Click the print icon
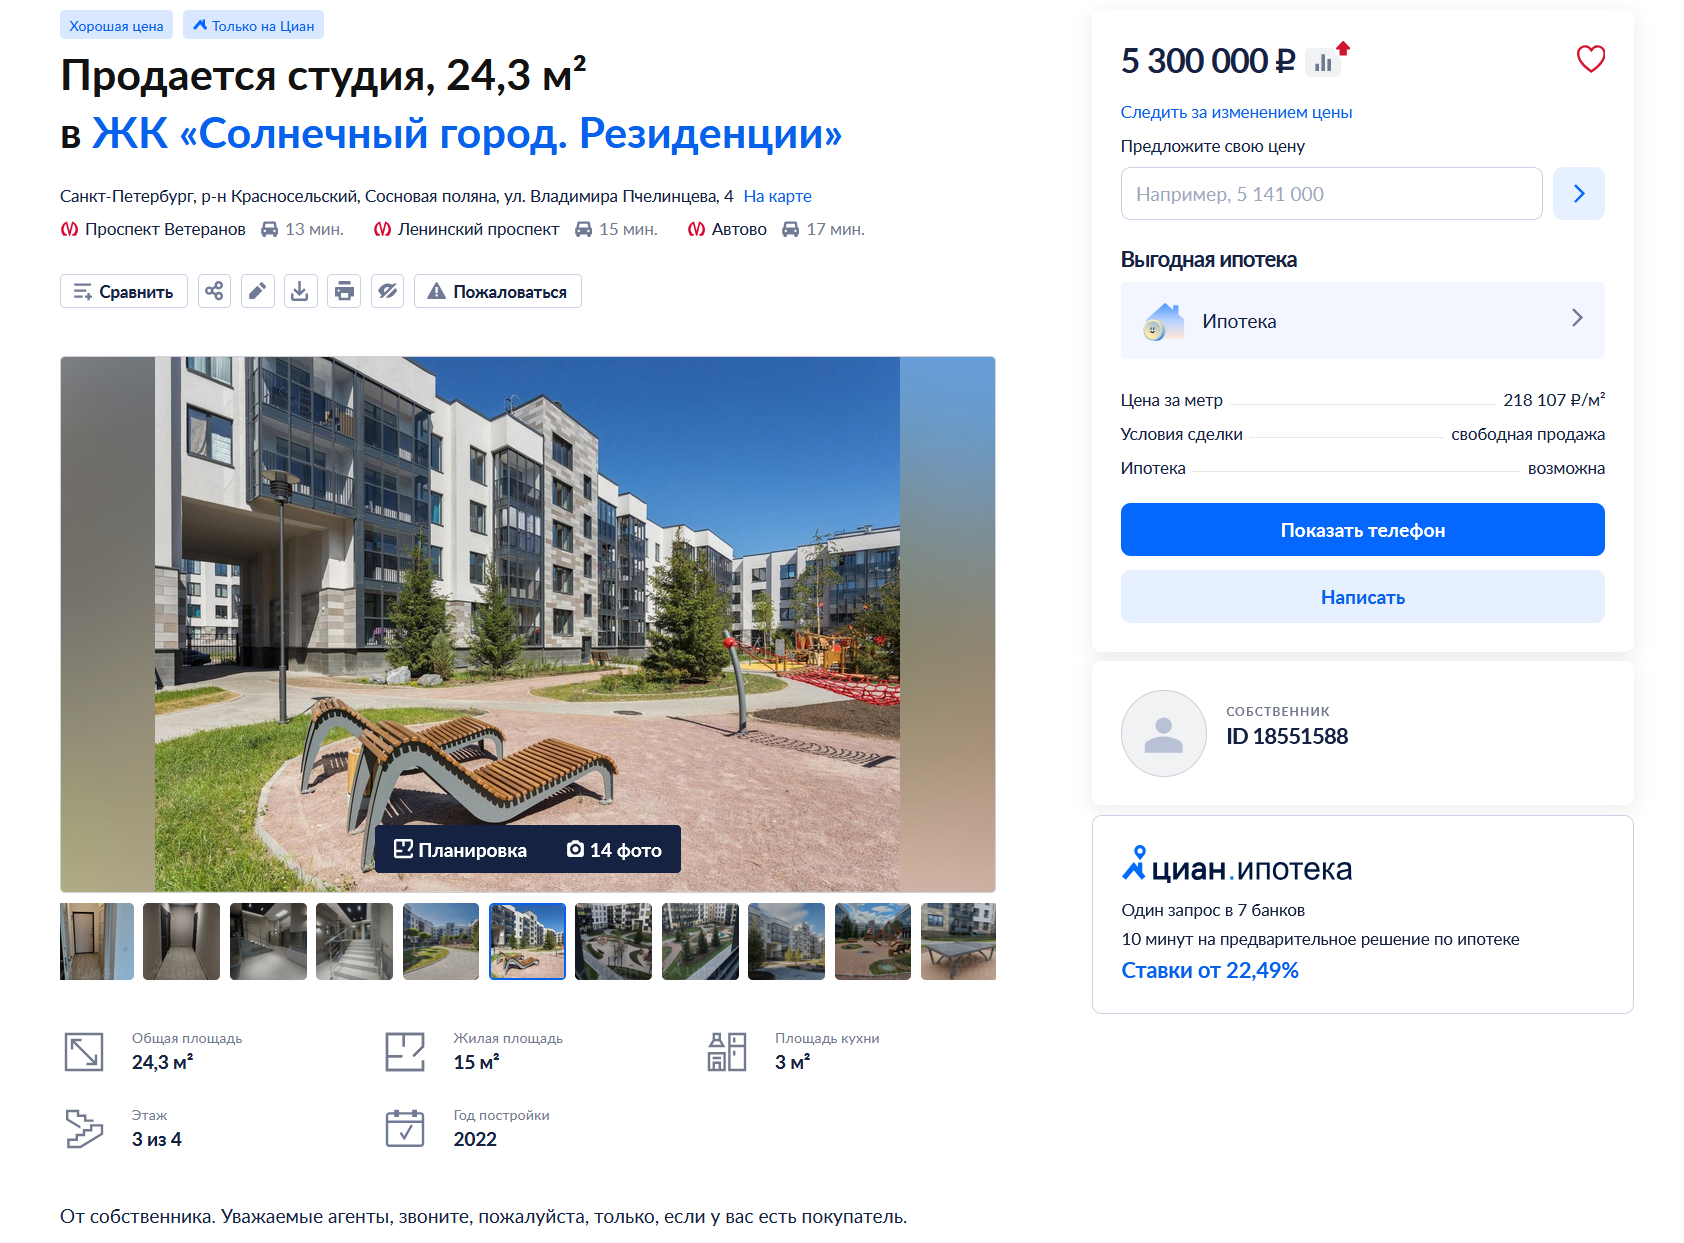The width and height of the screenshot is (1684, 1243). click(344, 291)
